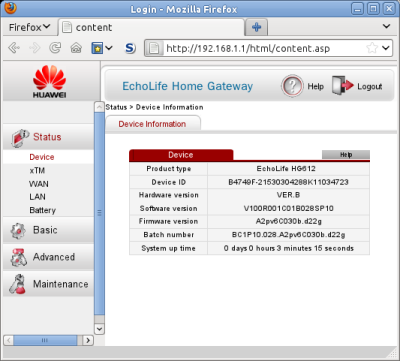
Task: Click the forward navigation arrow
Action: [35, 48]
